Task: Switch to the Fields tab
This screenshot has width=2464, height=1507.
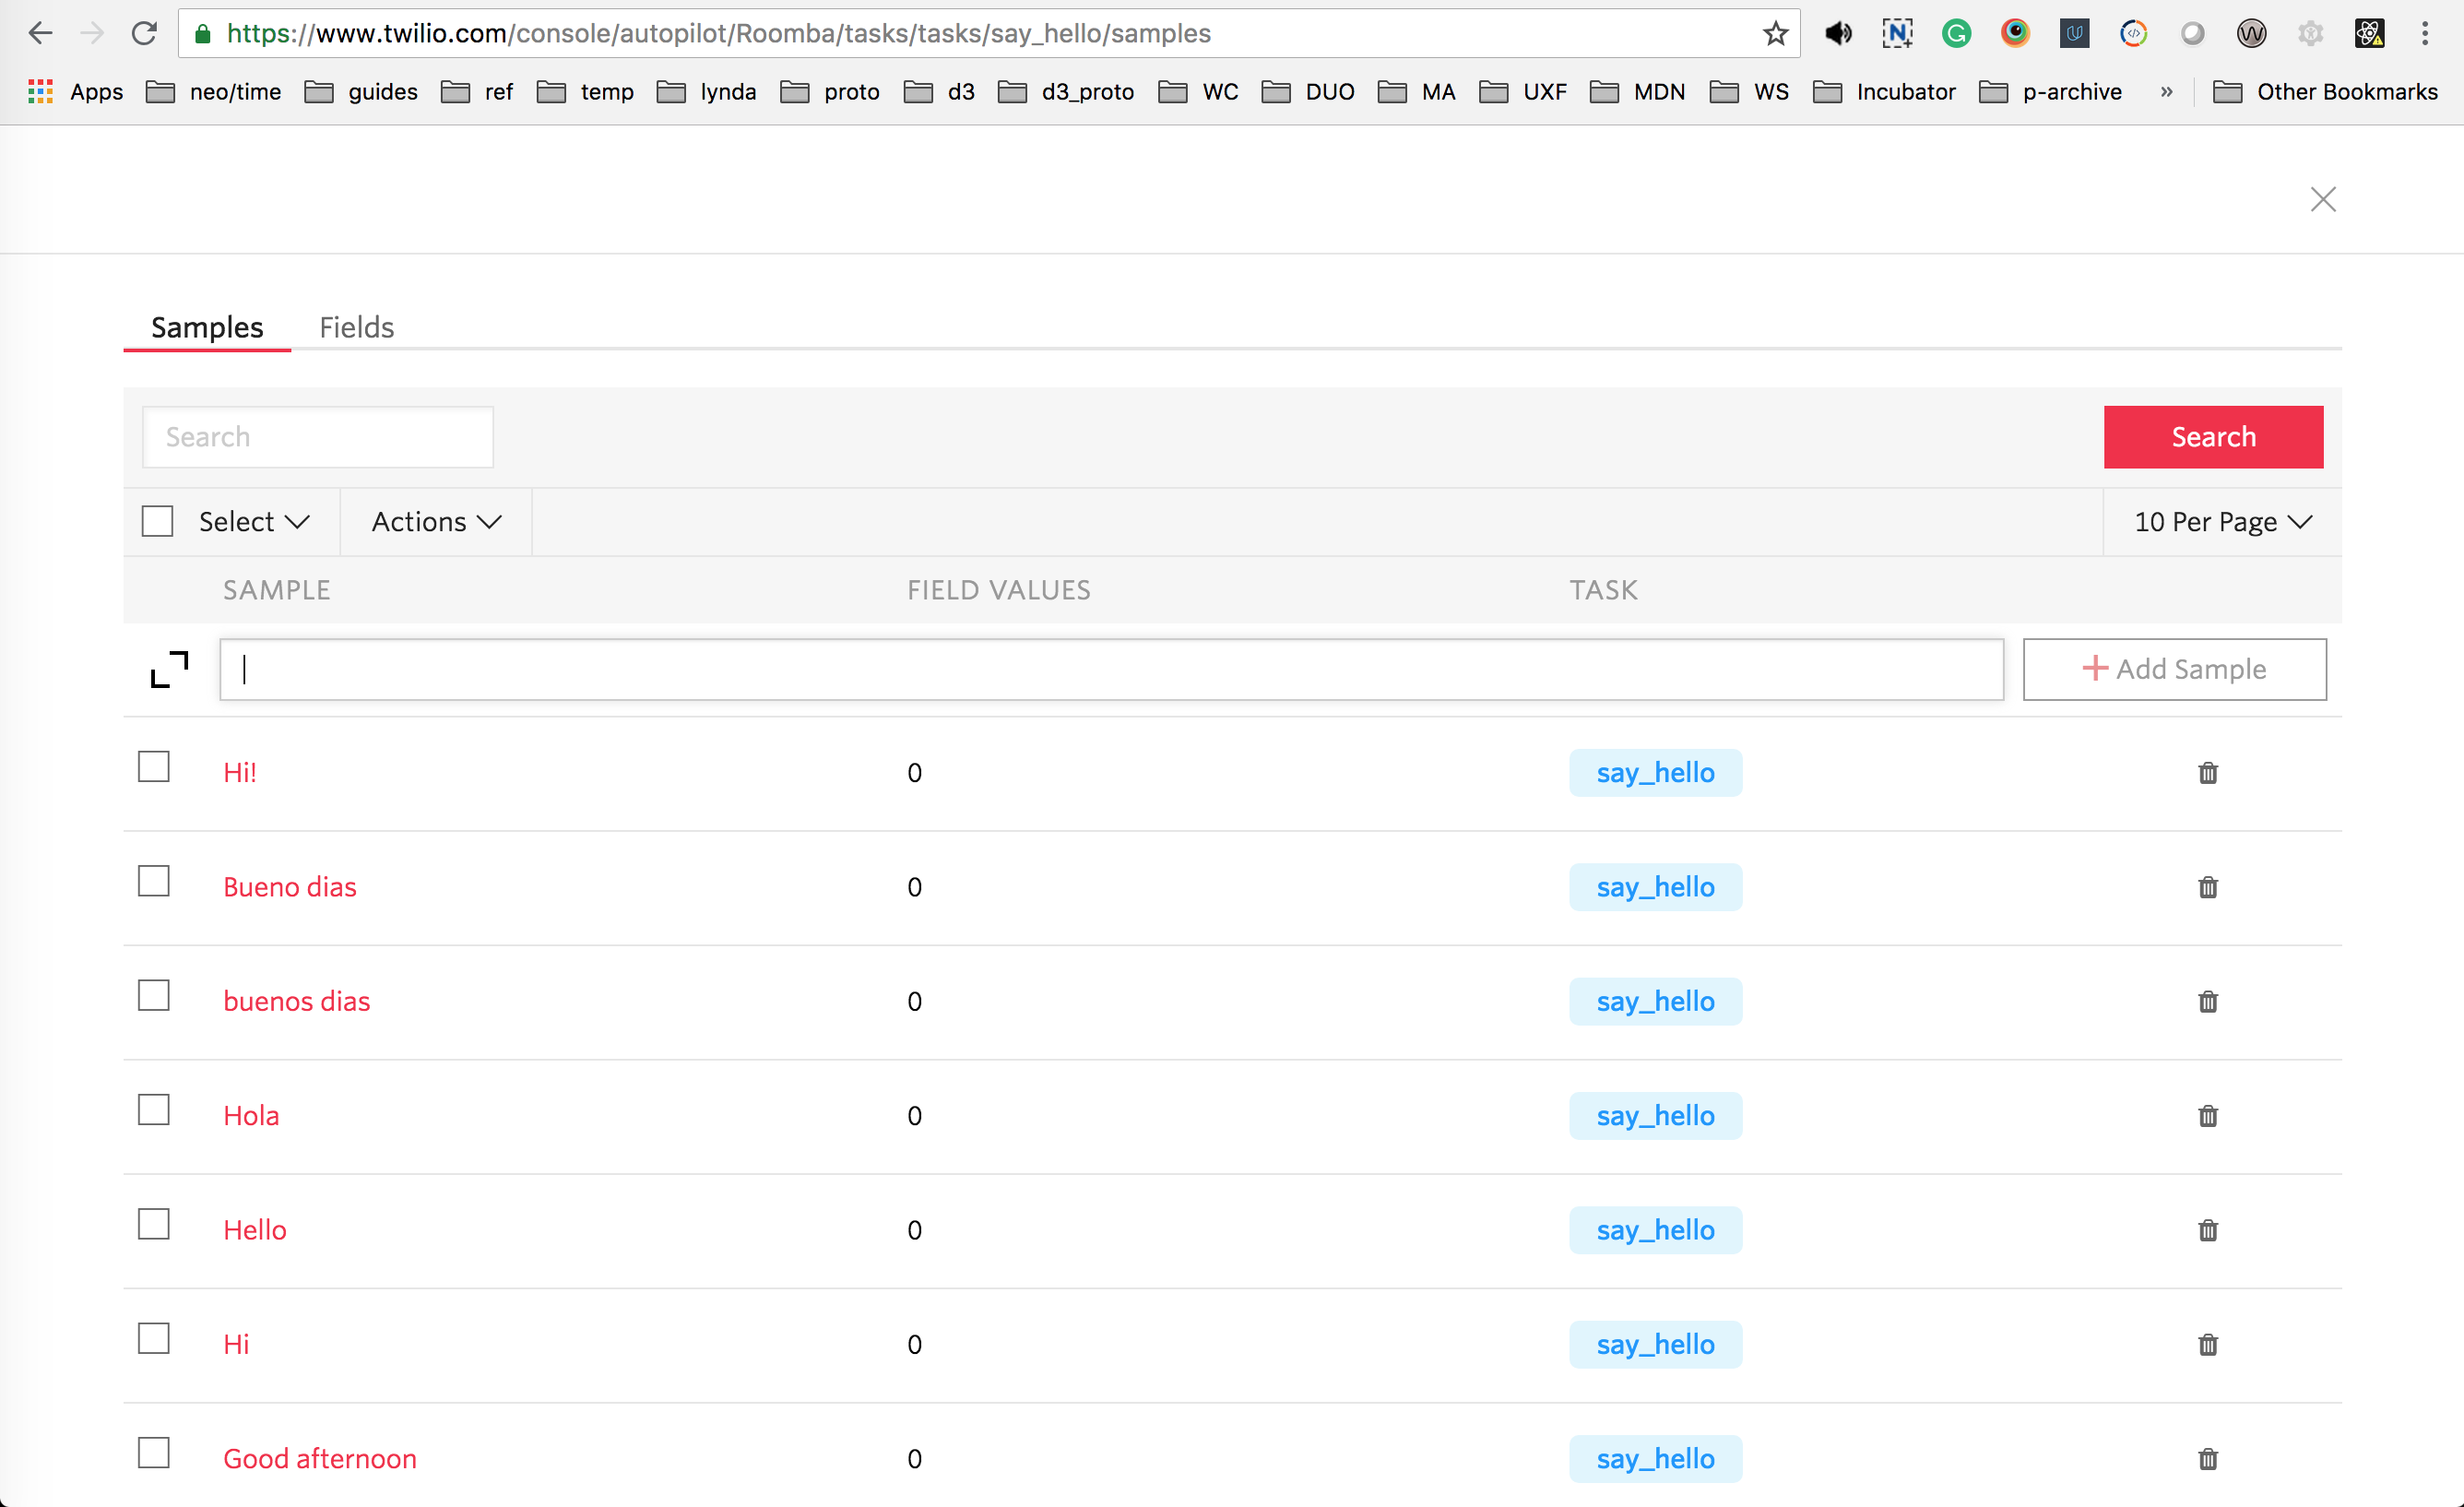Action: pos(356,328)
